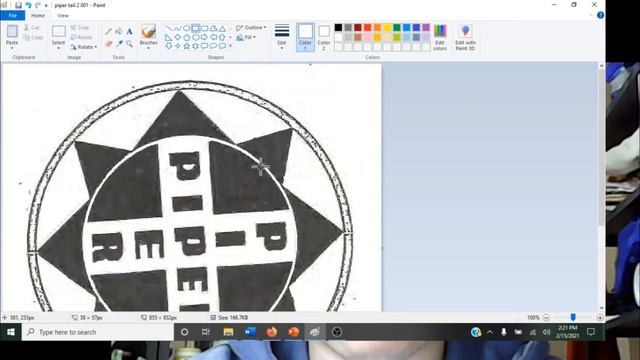
Task: Open Paint Help question mark
Action: coord(600,15)
